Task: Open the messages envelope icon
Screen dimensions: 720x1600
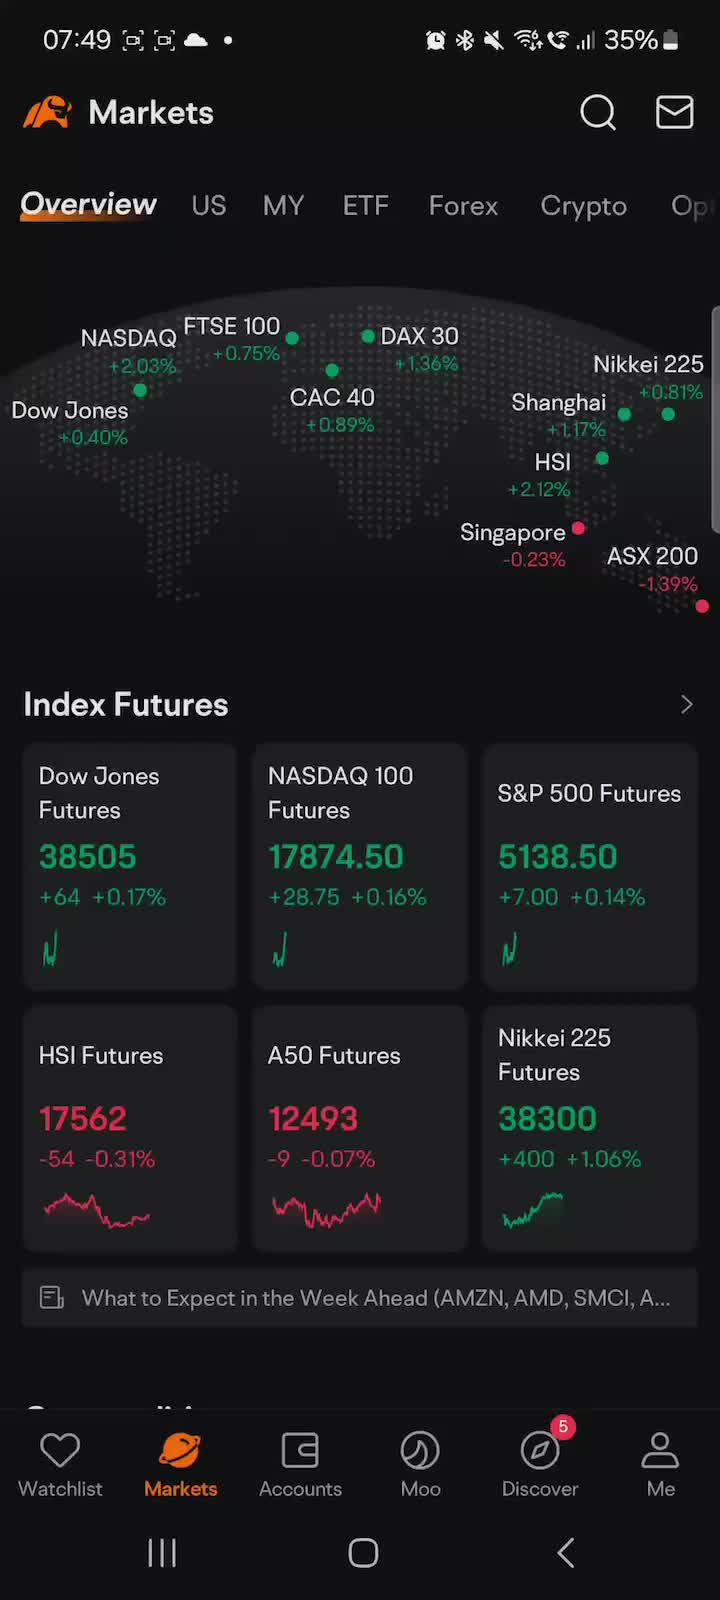Action: 674,113
